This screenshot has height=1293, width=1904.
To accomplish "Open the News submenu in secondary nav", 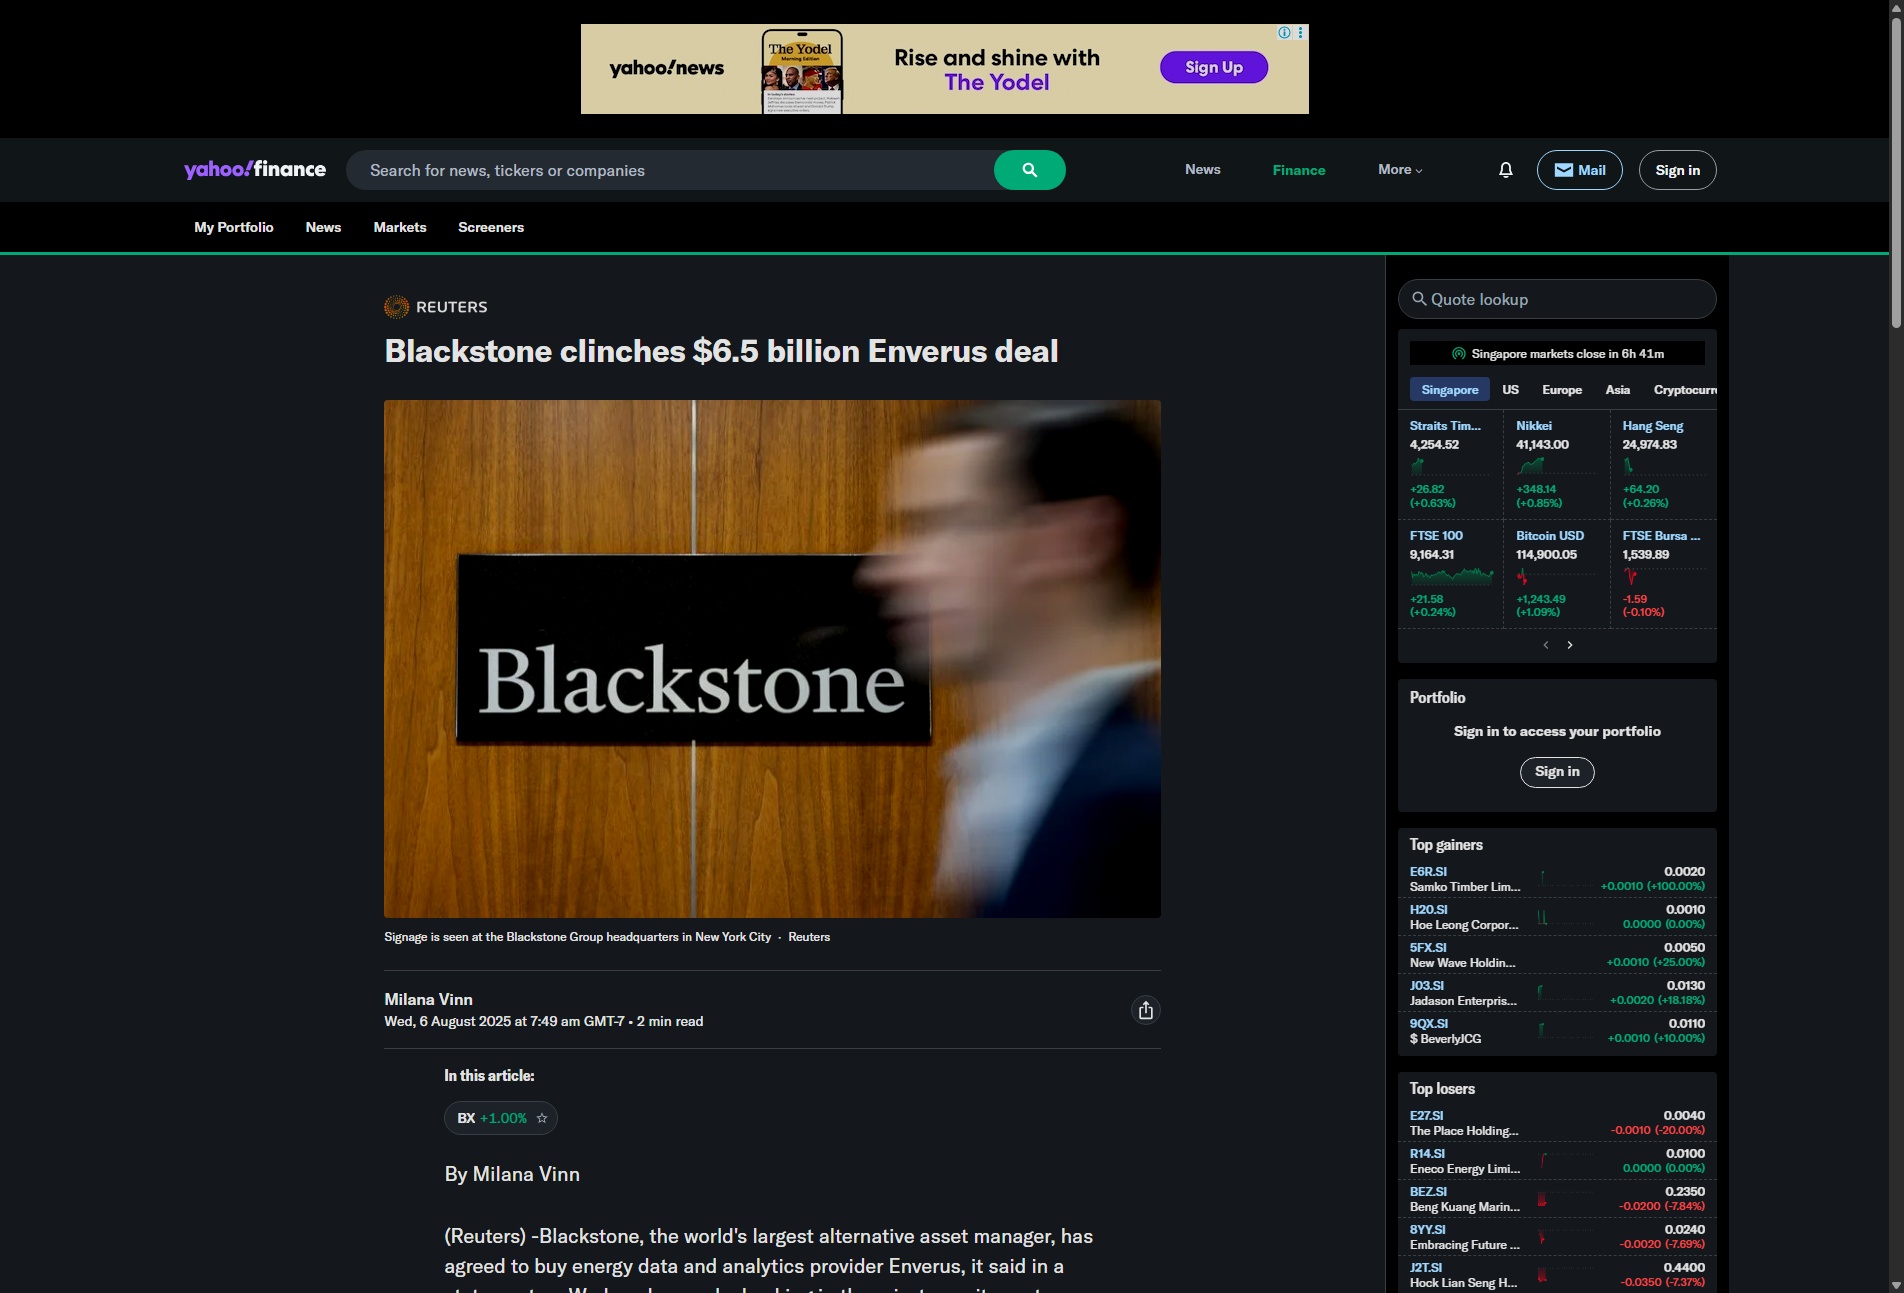I will tap(323, 227).
